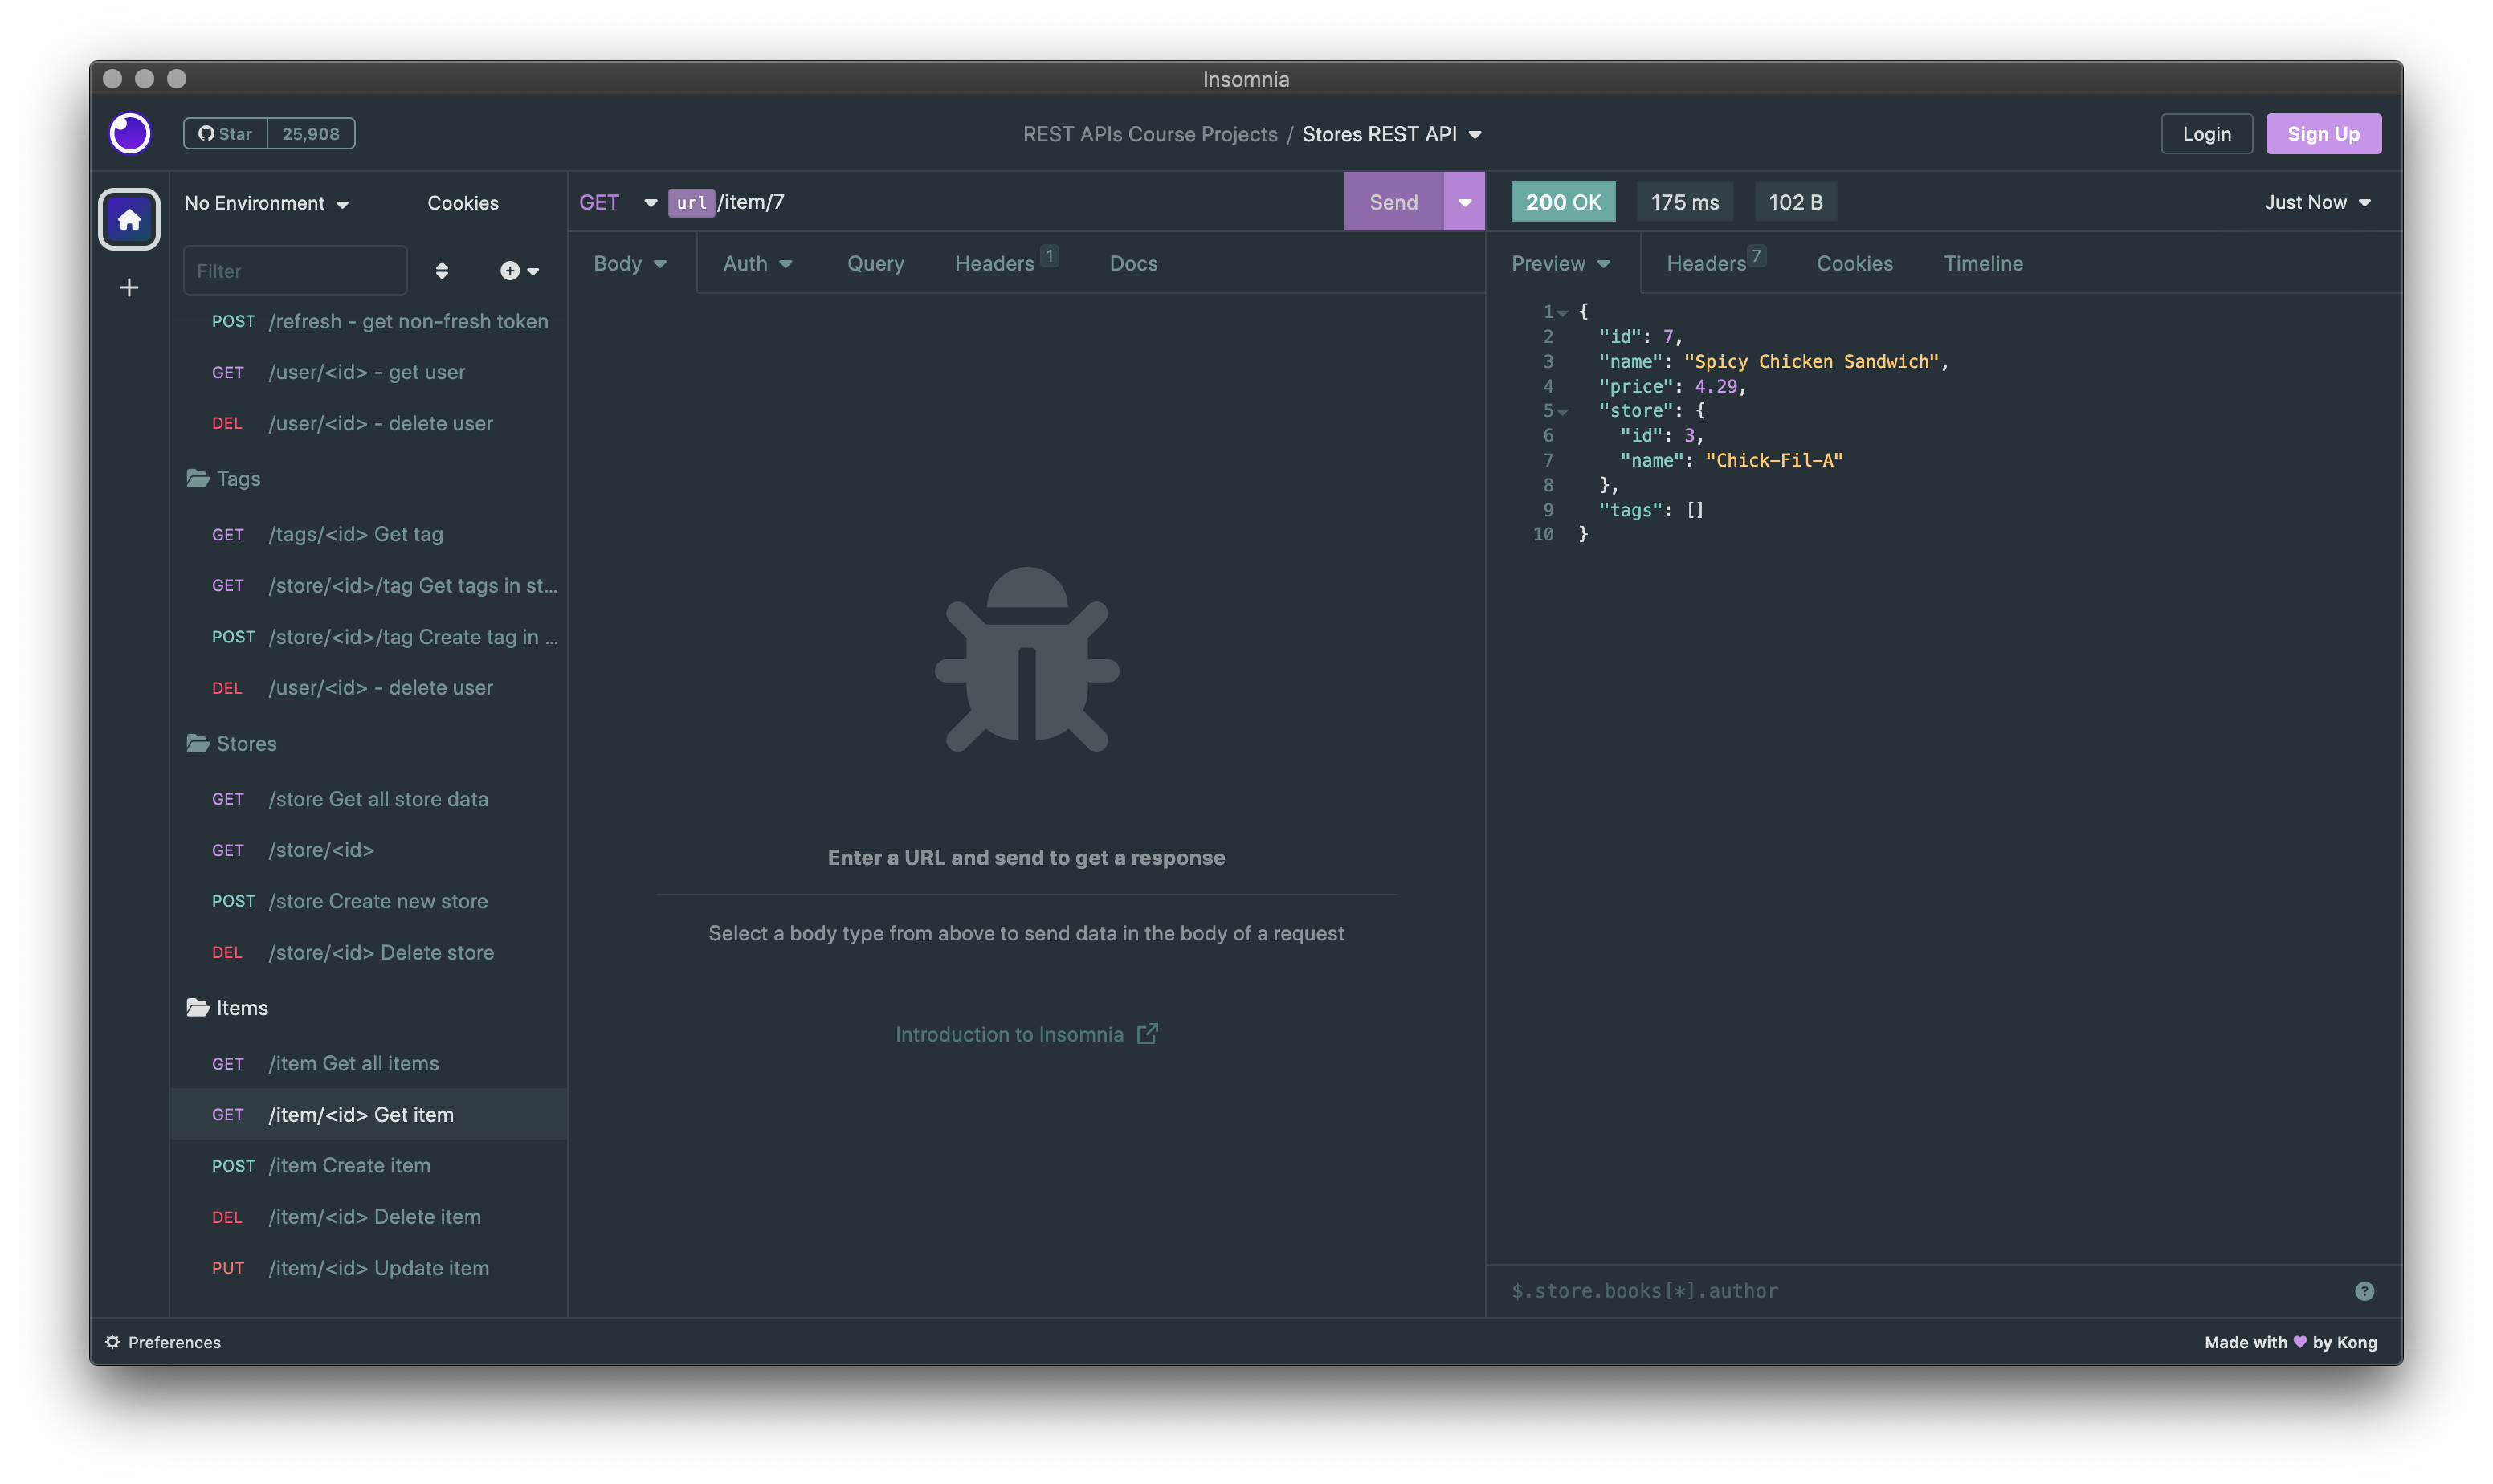Click the sort order arrows icon
The height and width of the screenshot is (1484, 2493).
(x=441, y=271)
